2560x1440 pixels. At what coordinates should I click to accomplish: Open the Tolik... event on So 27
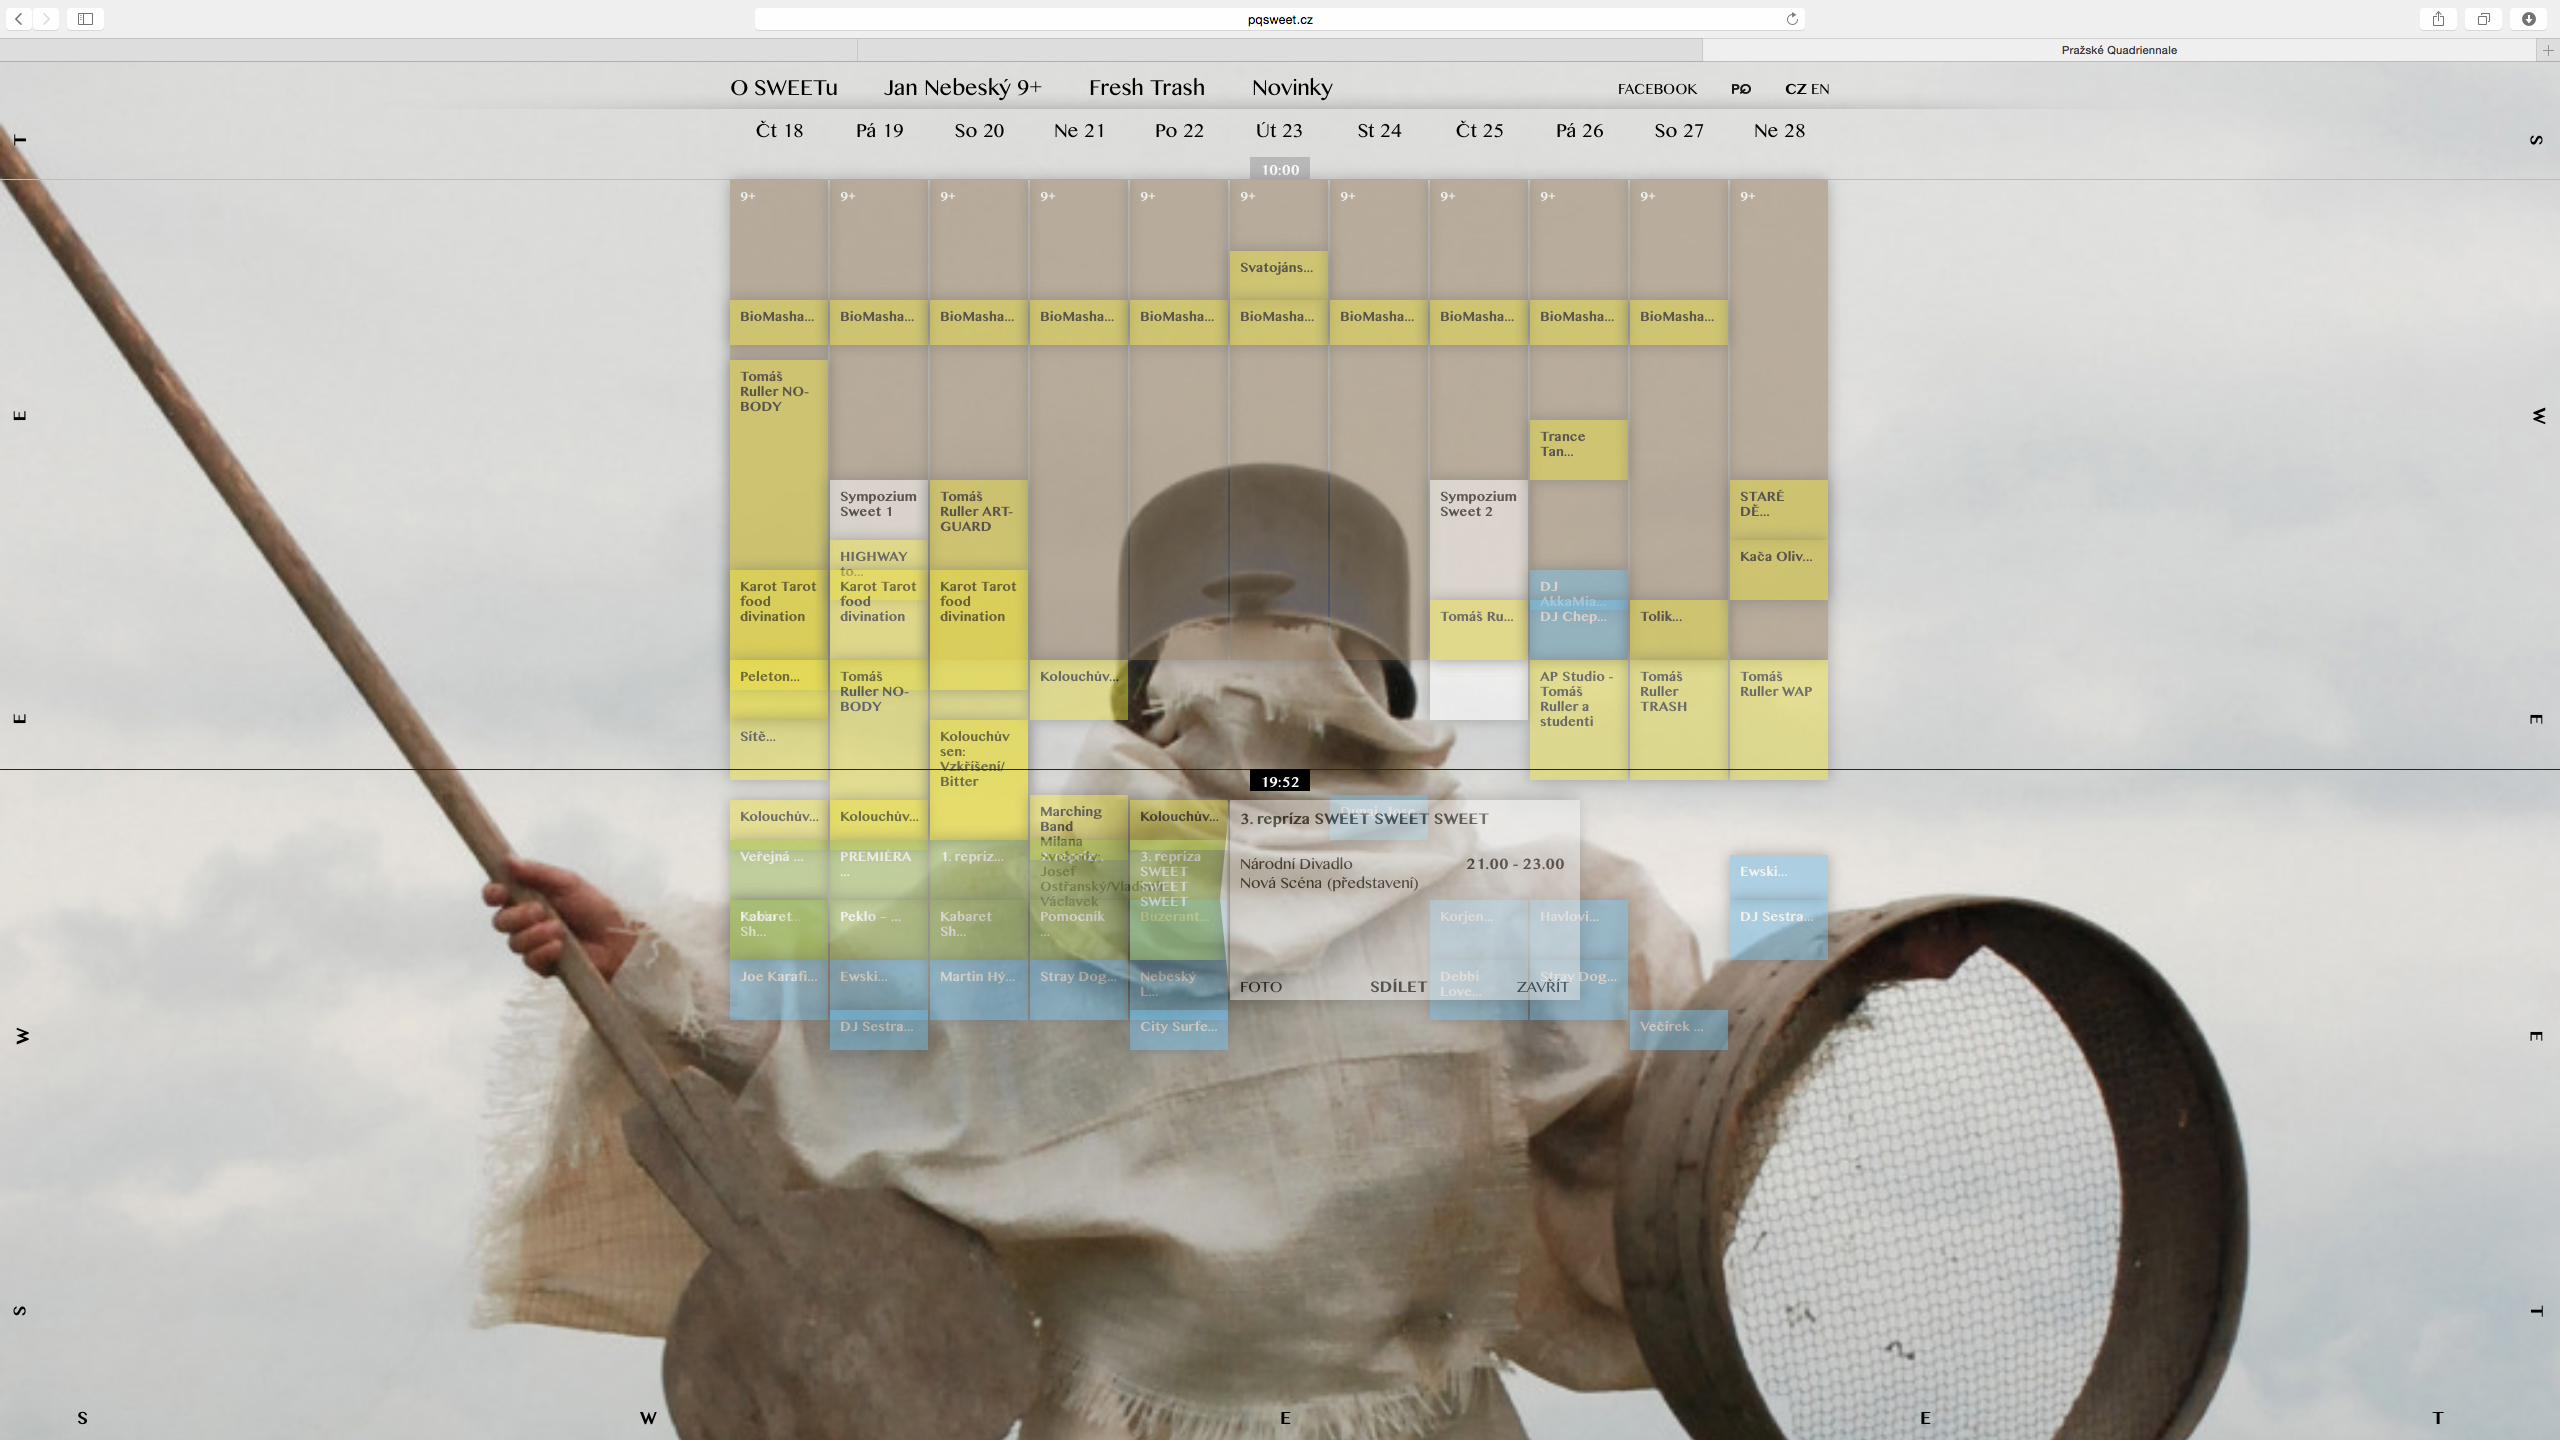(1678, 630)
